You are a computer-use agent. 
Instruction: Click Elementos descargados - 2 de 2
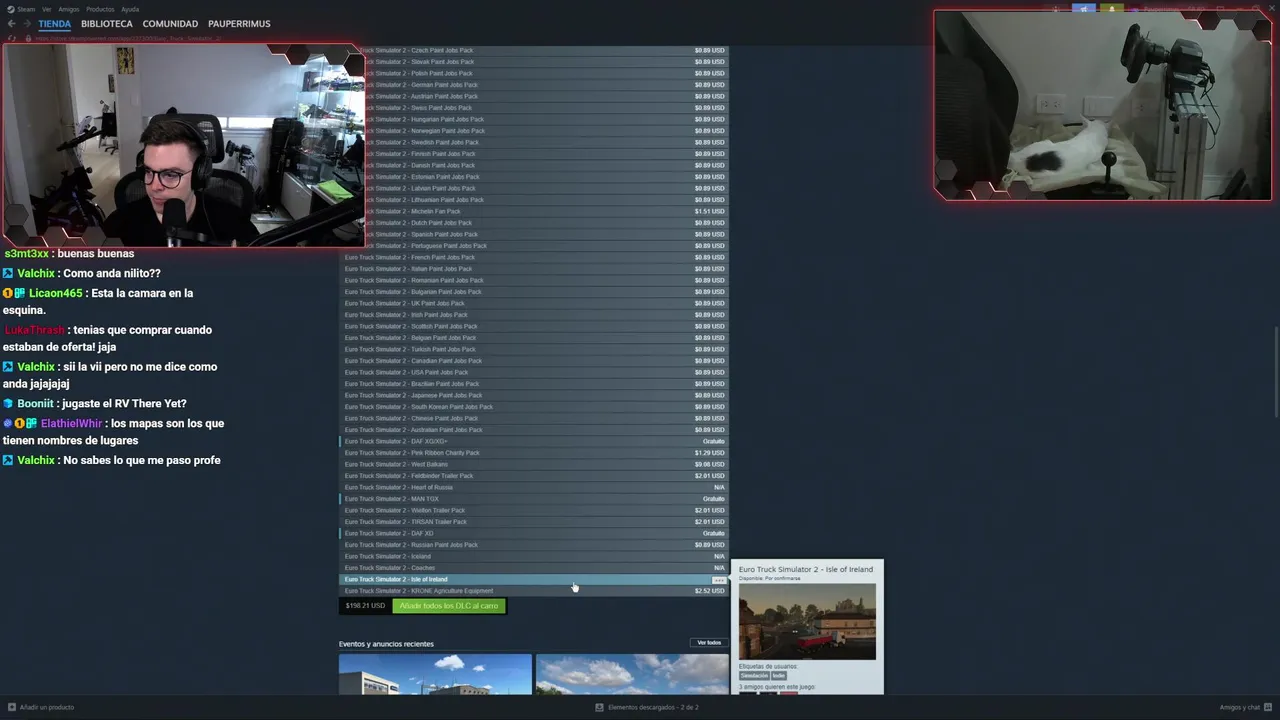(x=653, y=707)
